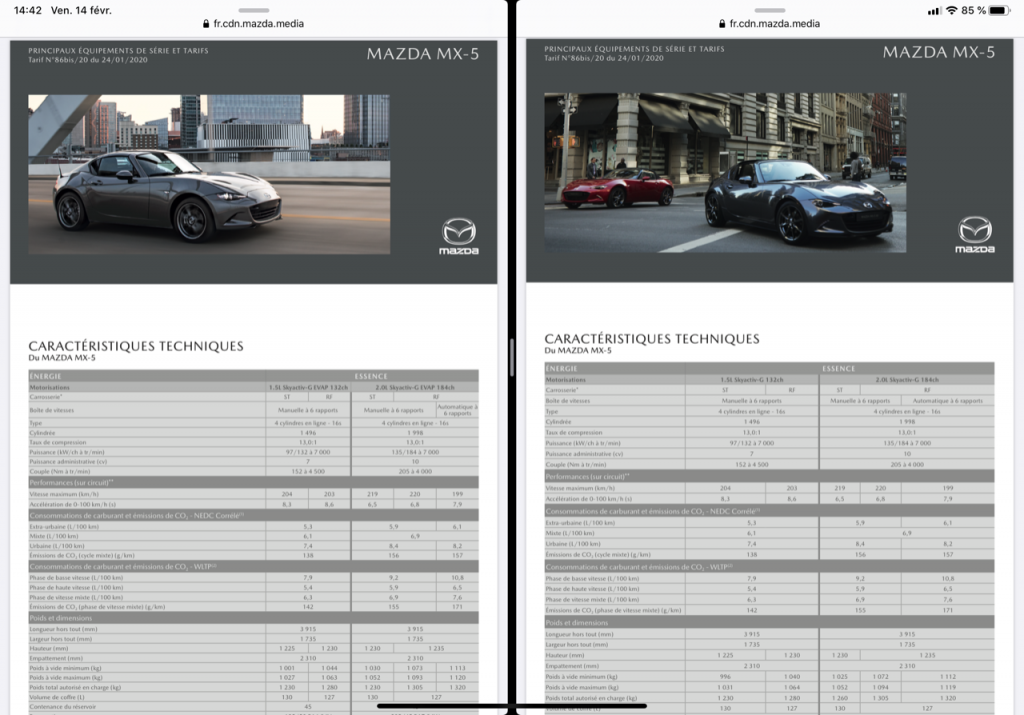Select 1.5L Skyactiv-G 132ch header in right pane
Viewport: 1024px width, 715px height.
click(752, 379)
